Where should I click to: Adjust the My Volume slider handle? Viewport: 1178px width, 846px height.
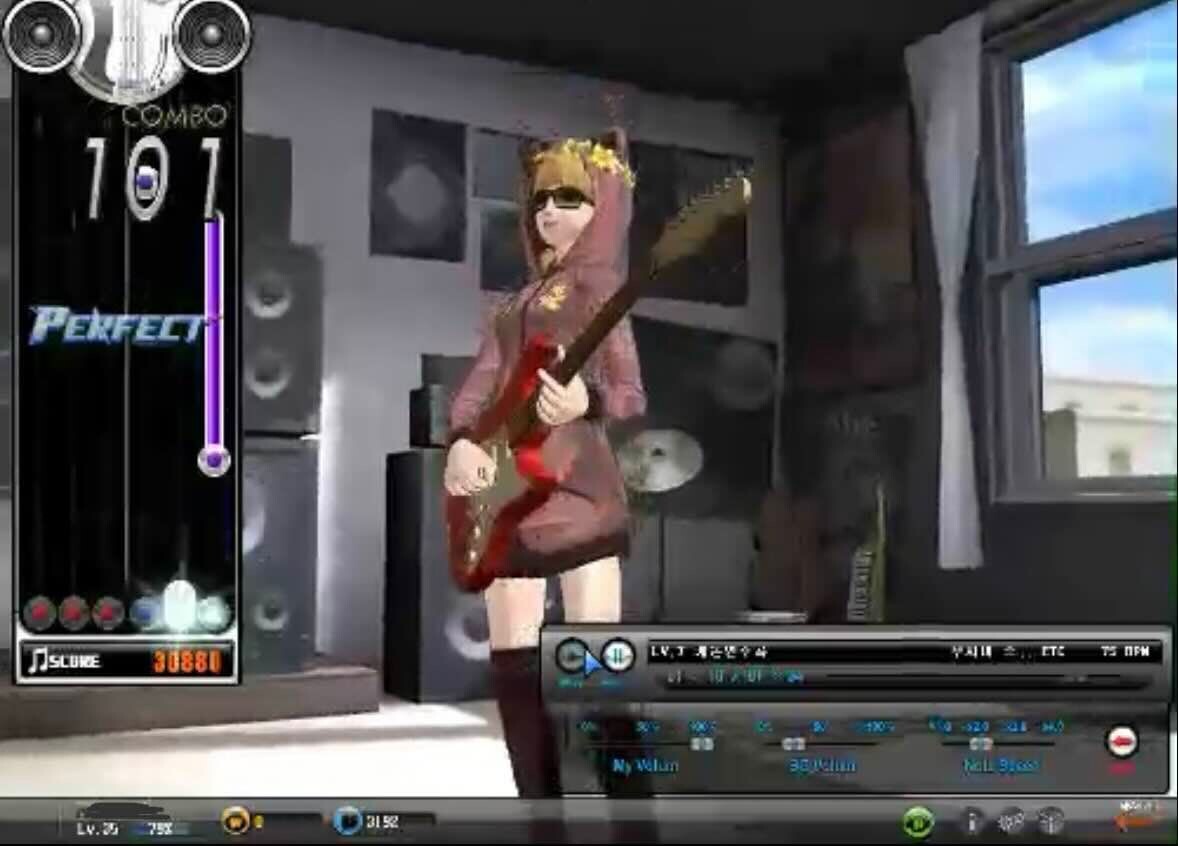pyautogui.click(x=702, y=744)
